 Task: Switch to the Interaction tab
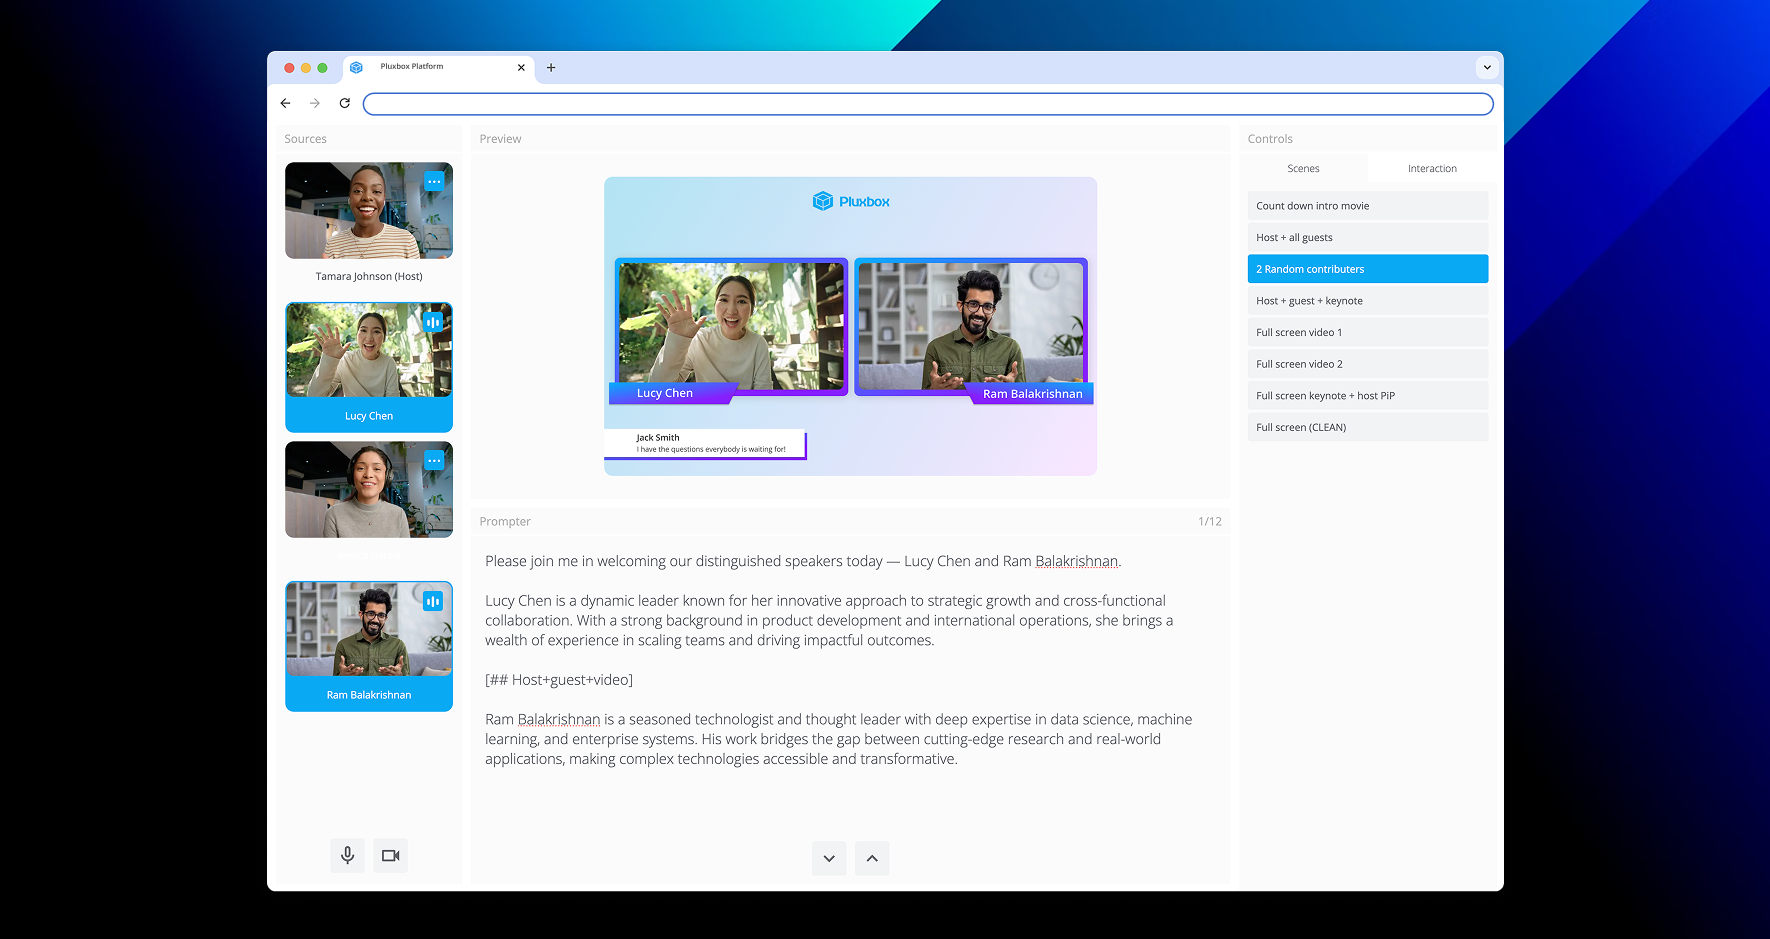click(x=1431, y=169)
